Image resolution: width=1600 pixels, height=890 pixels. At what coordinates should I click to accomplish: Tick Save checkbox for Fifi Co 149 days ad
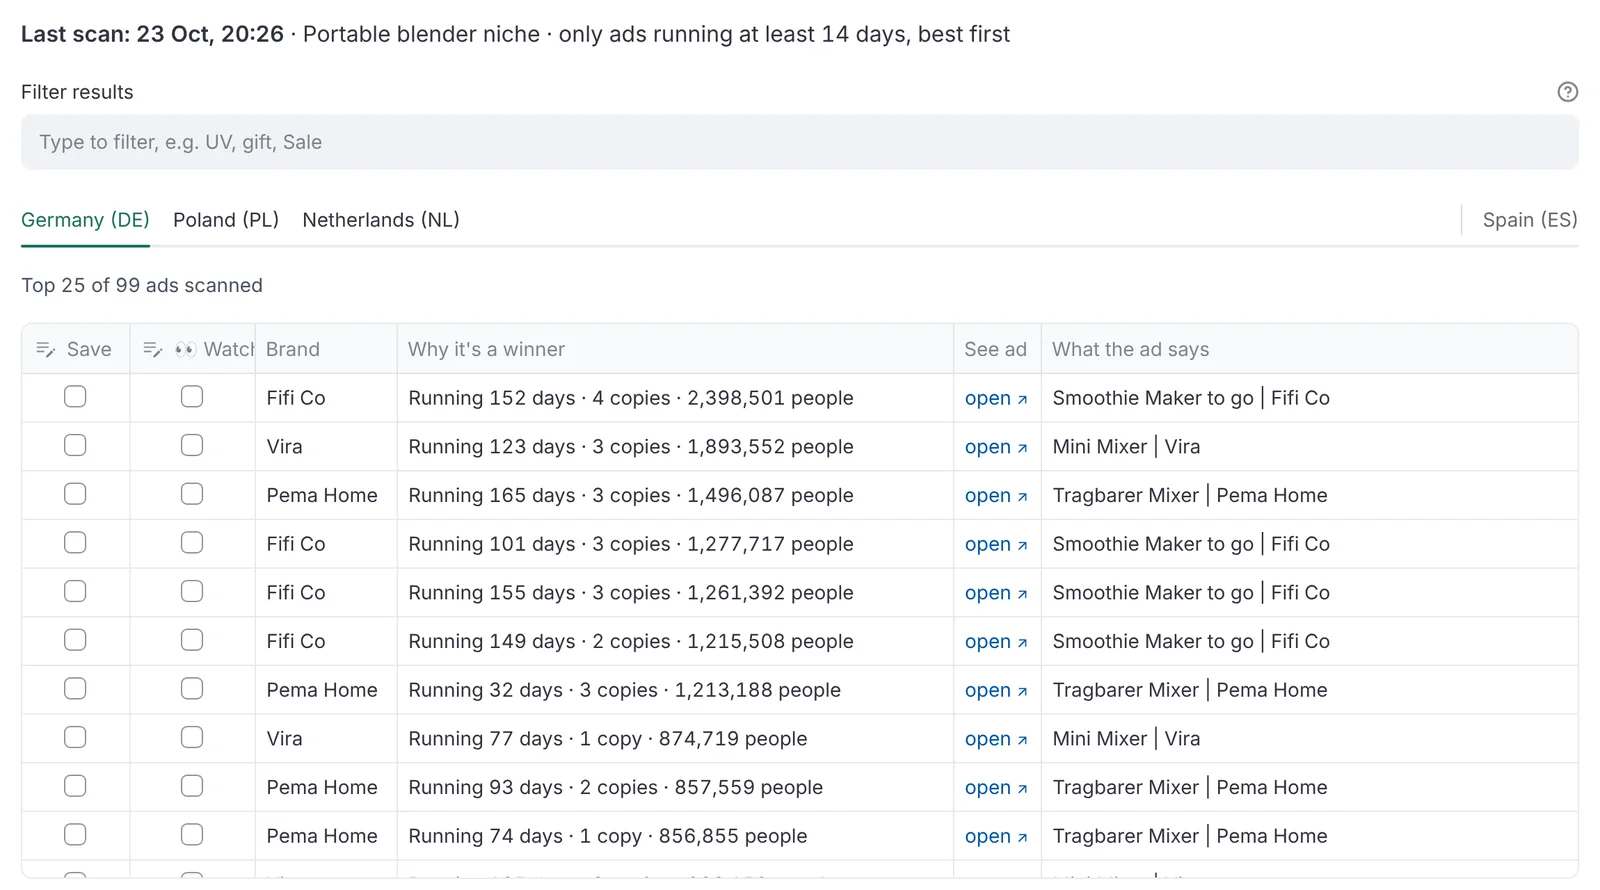tap(75, 640)
